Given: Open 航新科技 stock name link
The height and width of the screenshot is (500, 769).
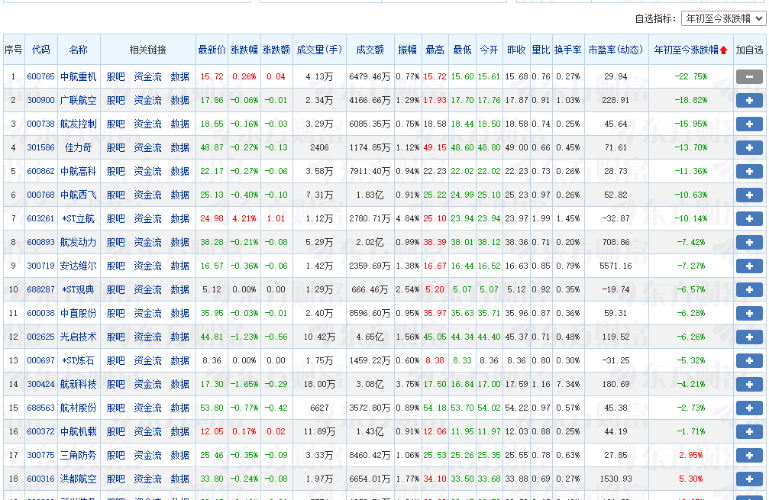Looking at the screenshot, I should 78,384.
